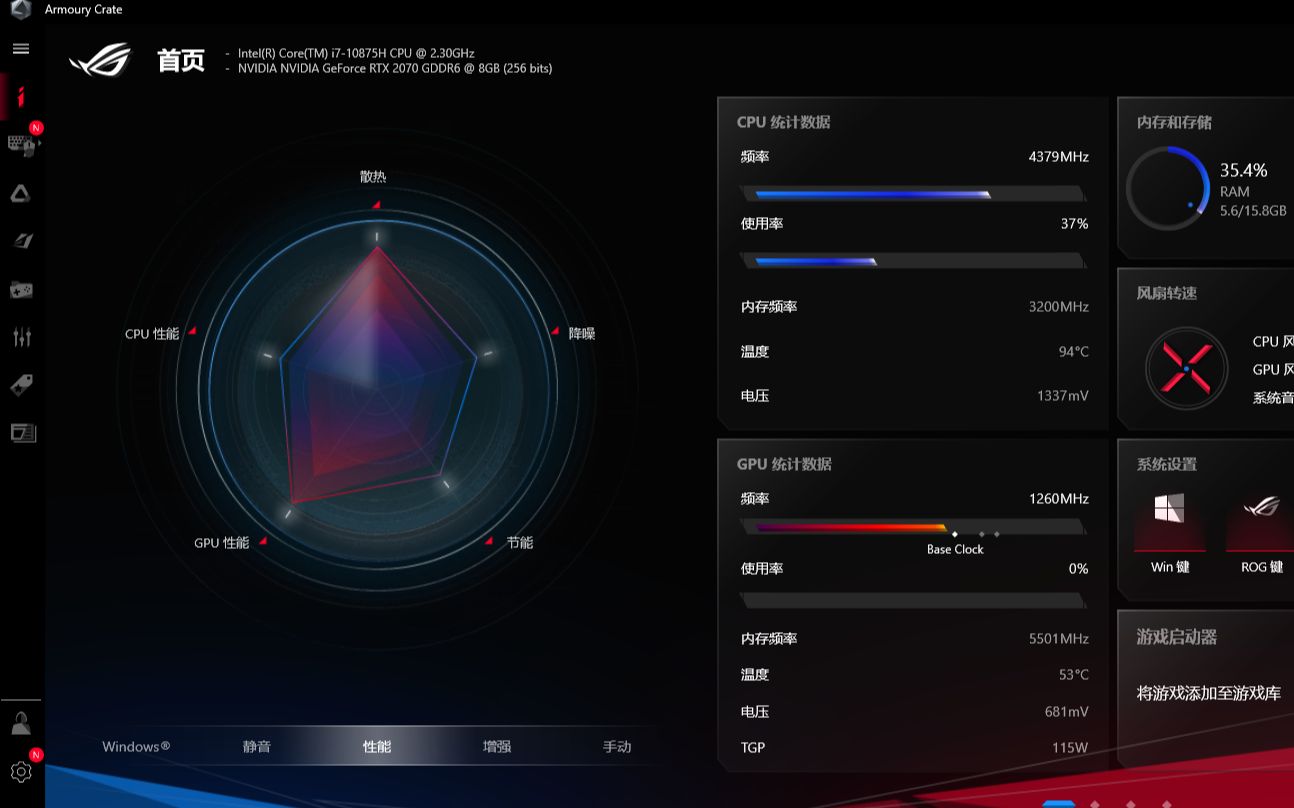Click the 内存和存储 panel title

[1174, 122]
